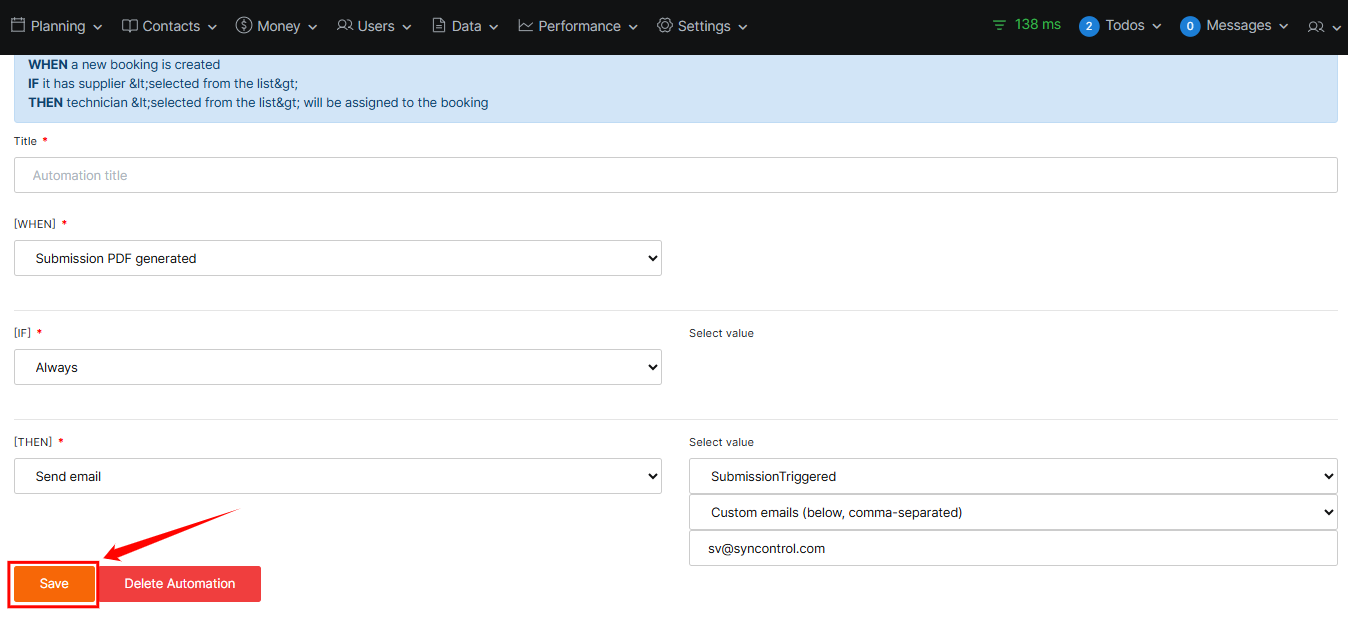Click the Settings gear icon
This screenshot has width=1348, height=629.
(x=665, y=26)
